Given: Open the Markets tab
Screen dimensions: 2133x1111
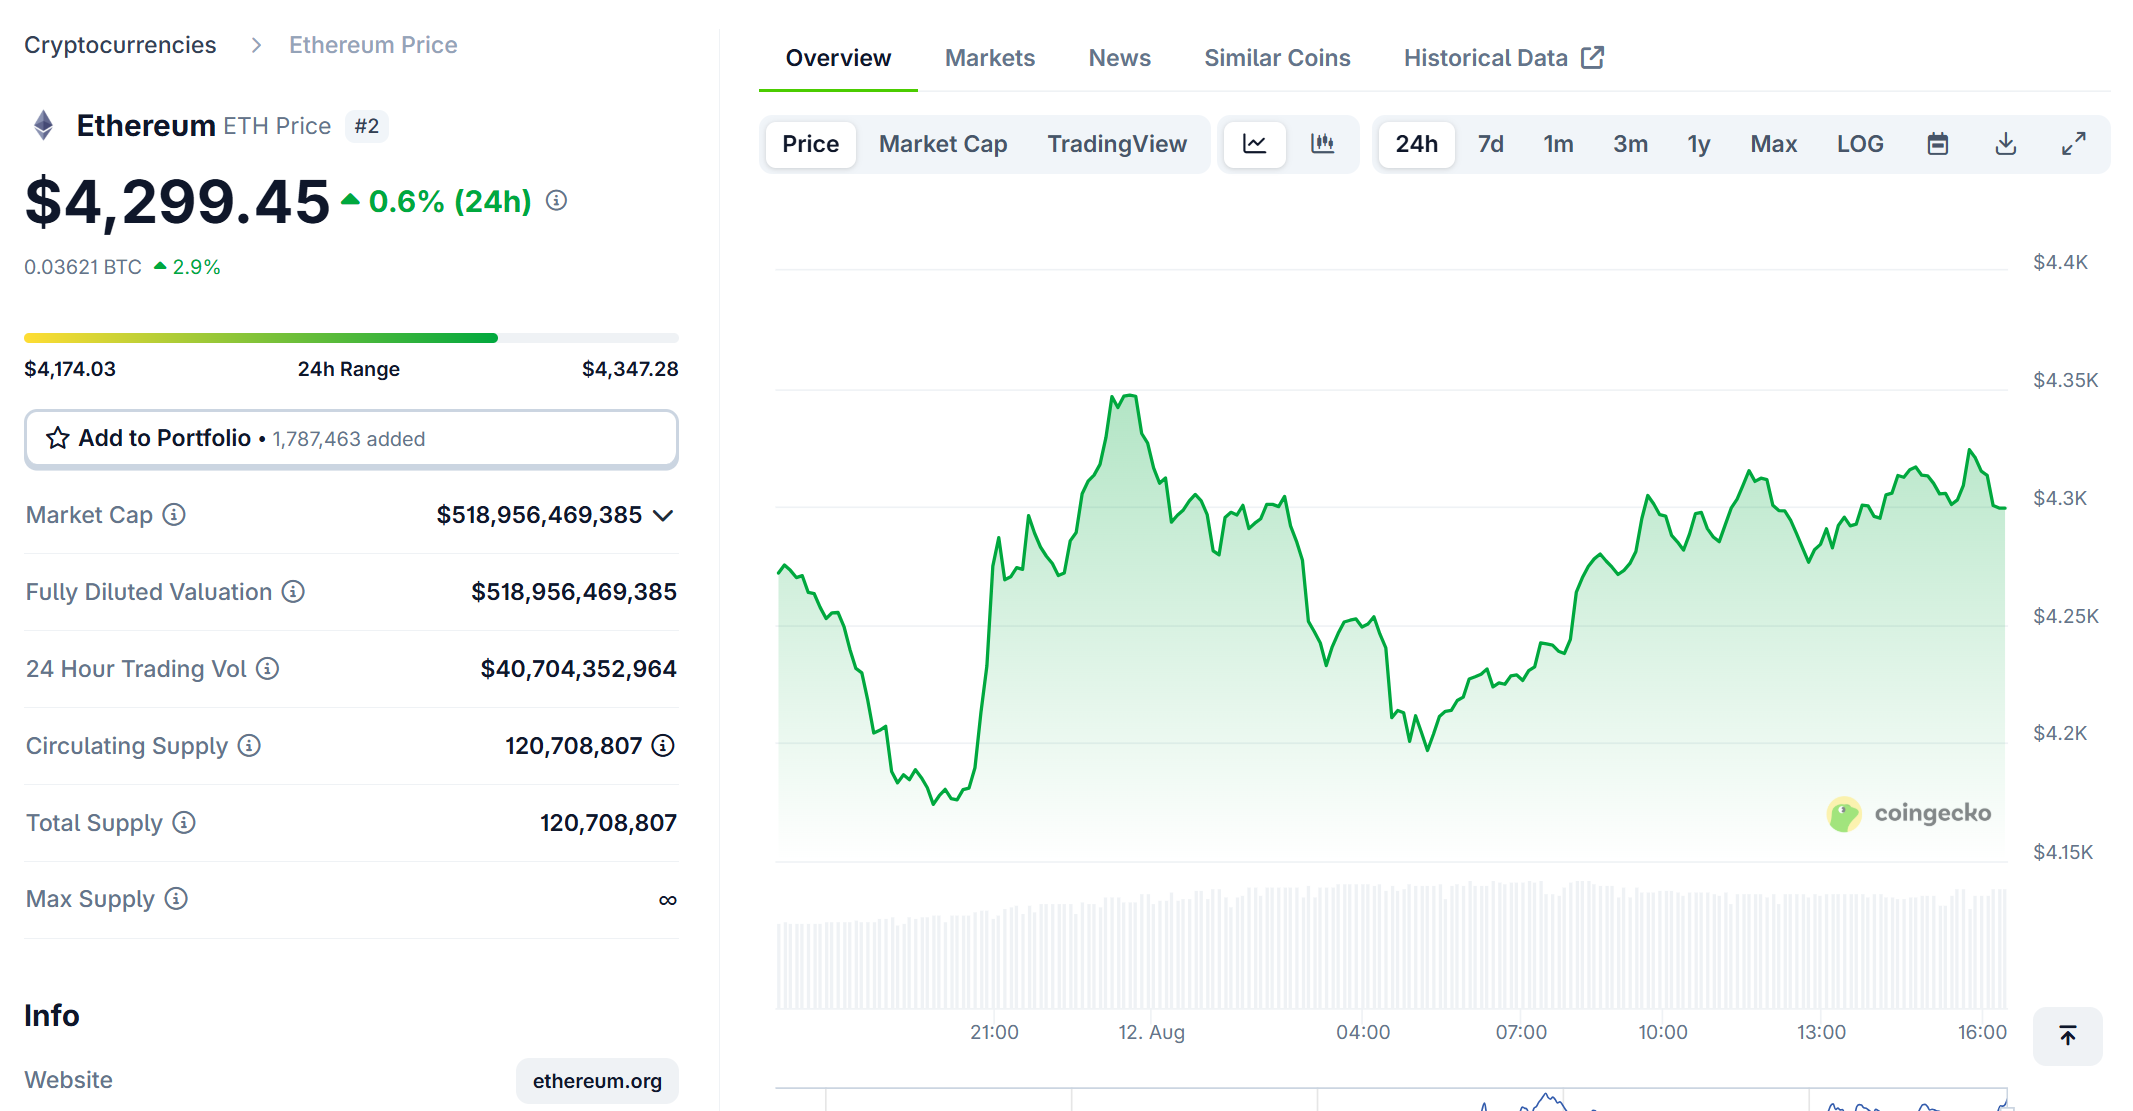Looking at the screenshot, I should pyautogui.click(x=989, y=58).
